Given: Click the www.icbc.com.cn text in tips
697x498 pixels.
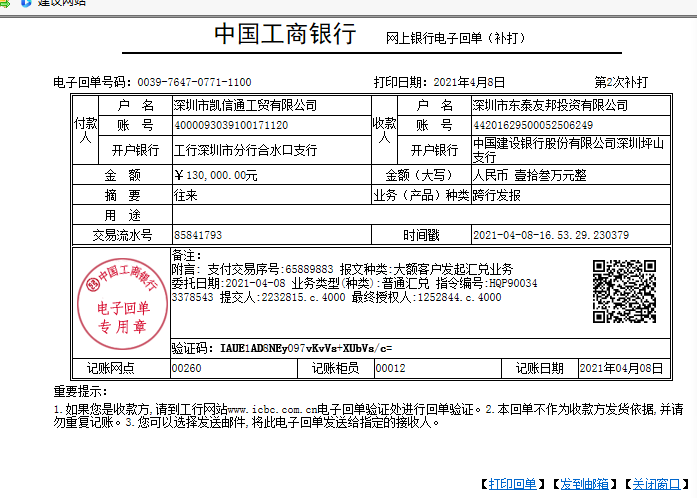Looking at the screenshot, I should pos(272,409).
